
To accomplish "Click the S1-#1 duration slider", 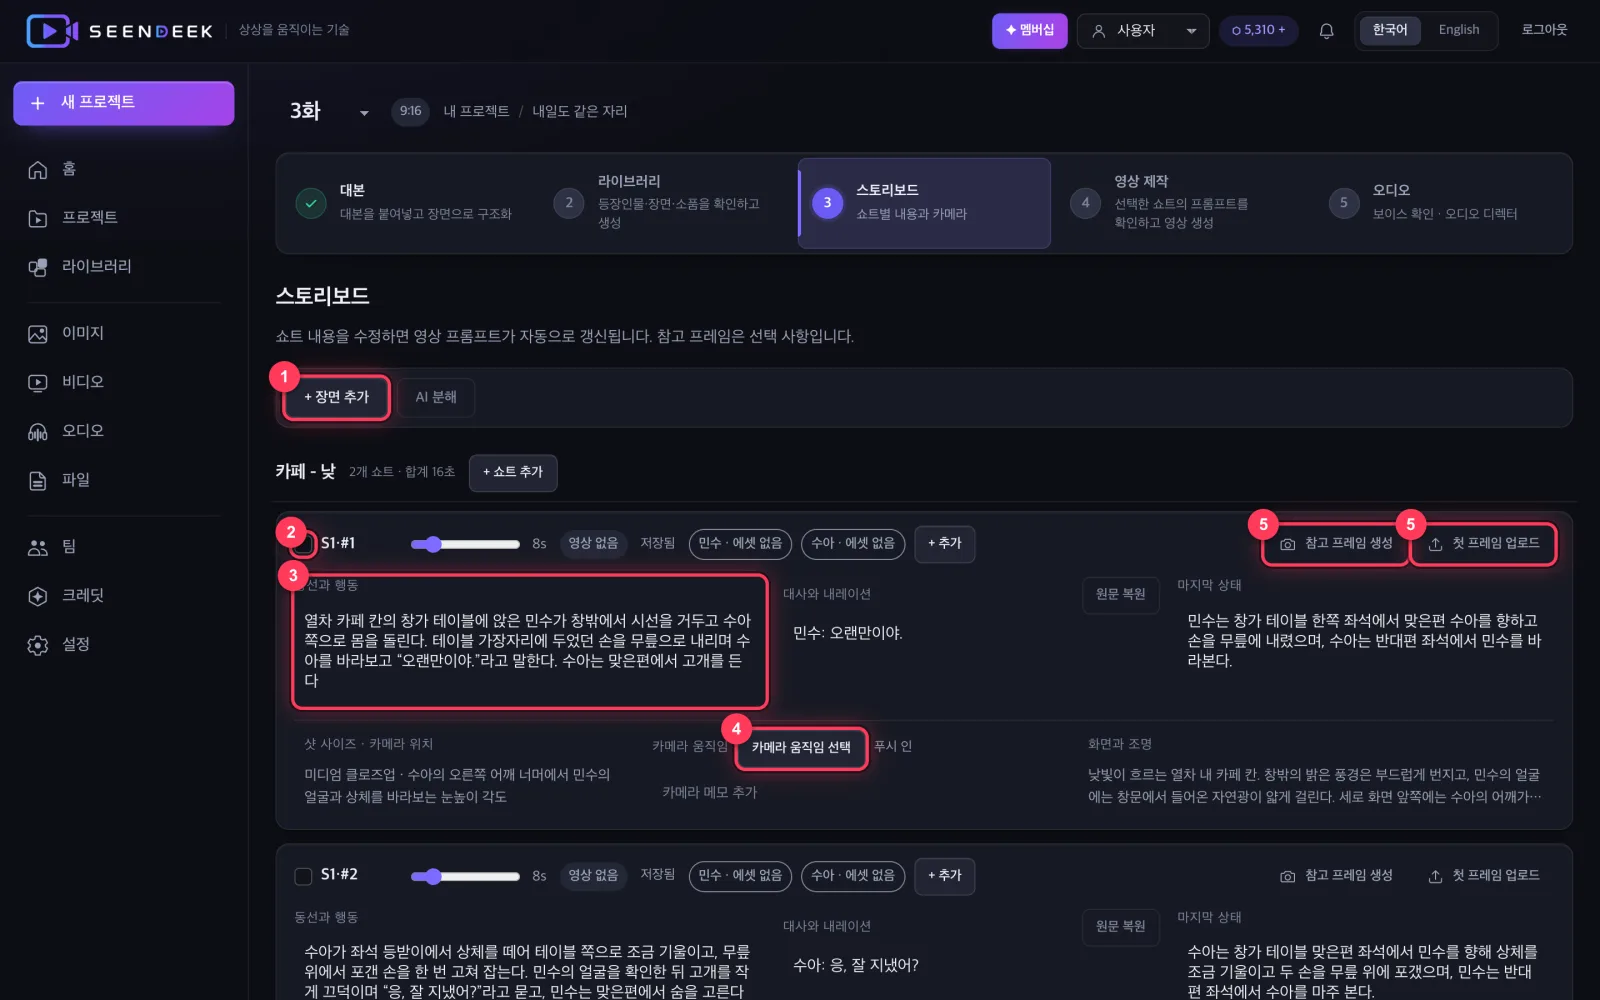I will pos(465,544).
